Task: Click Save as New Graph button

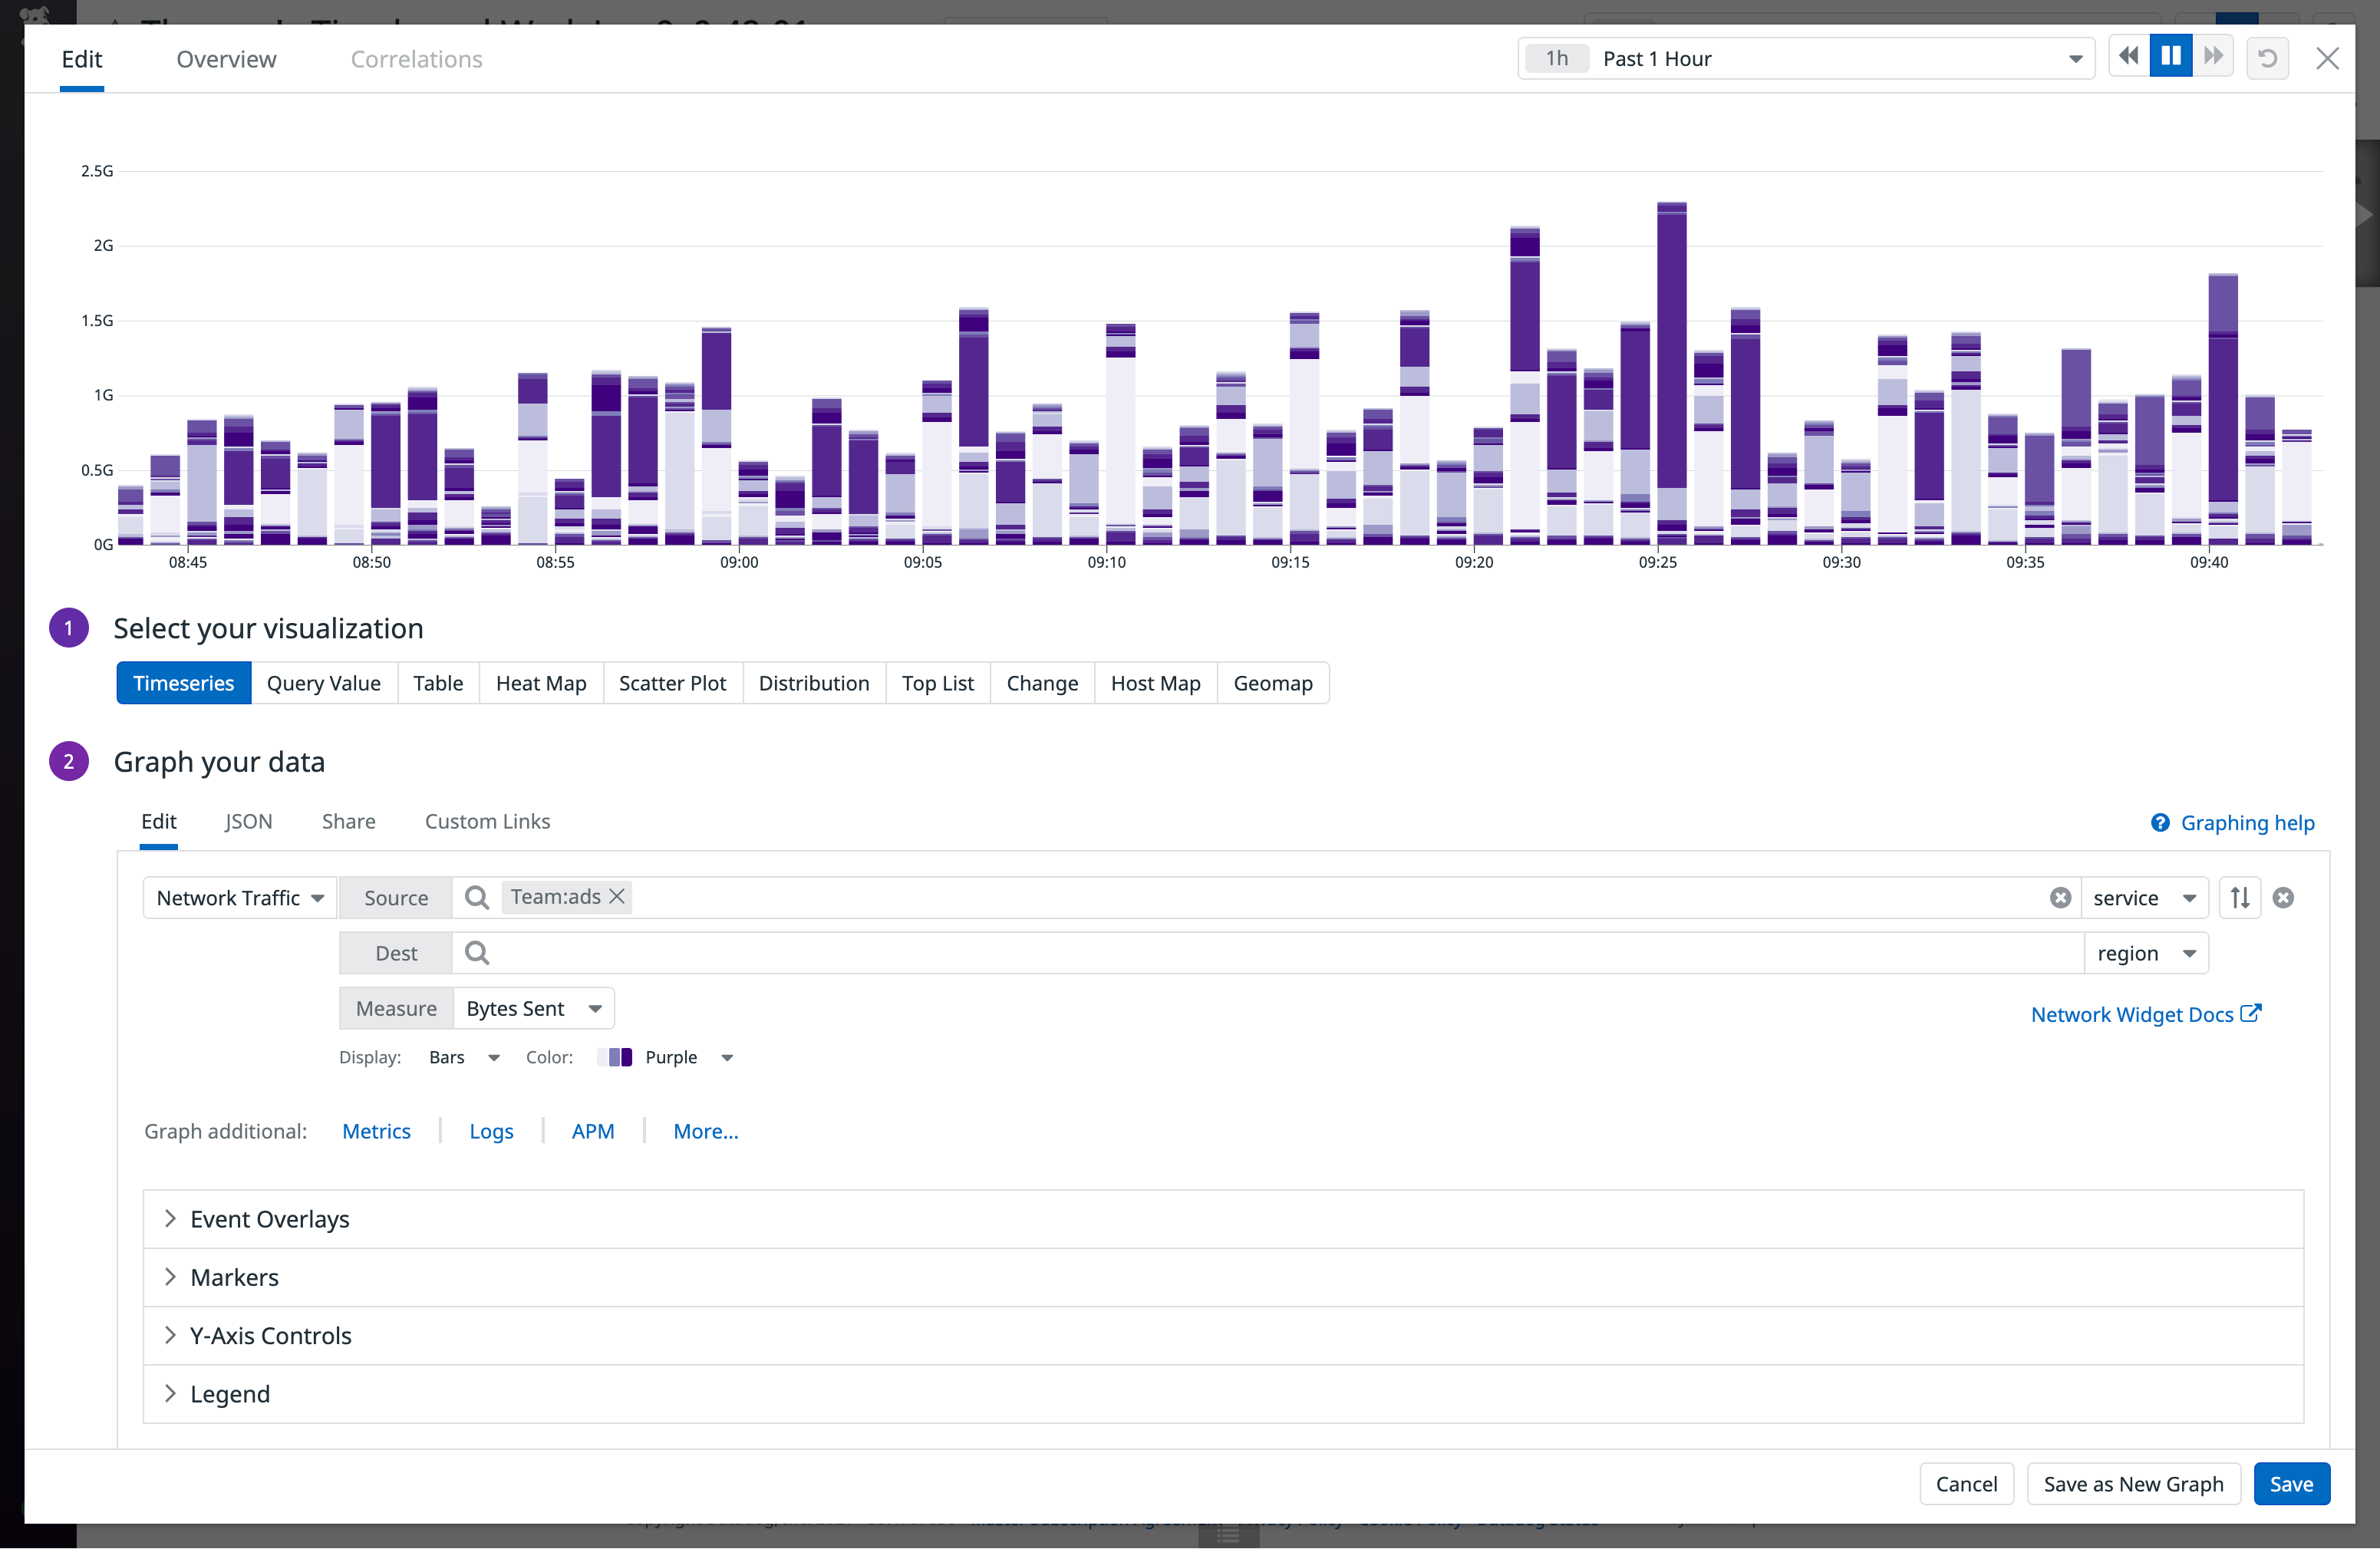Action: point(2134,1483)
